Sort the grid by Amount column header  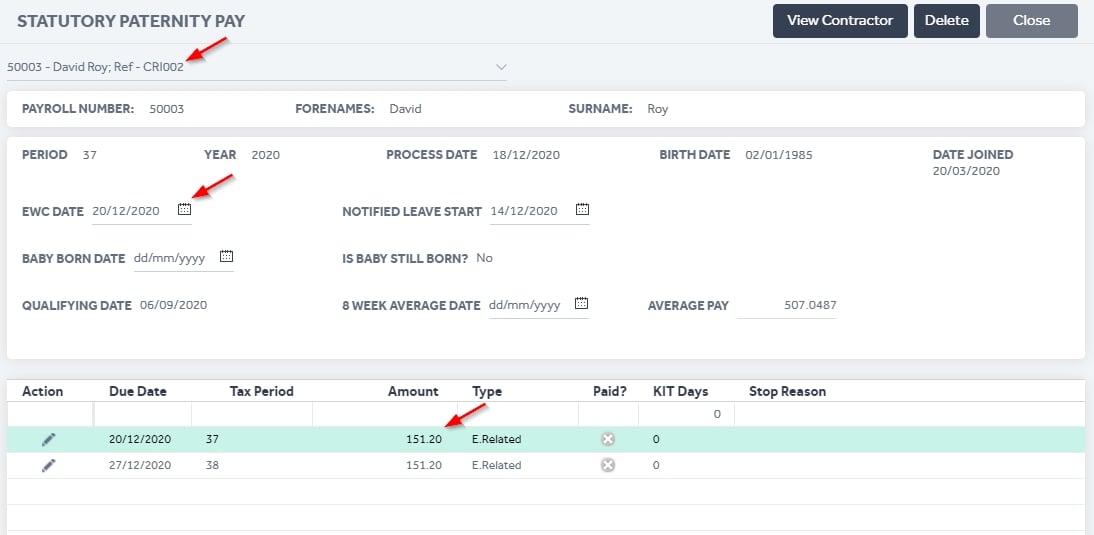pyautogui.click(x=413, y=391)
